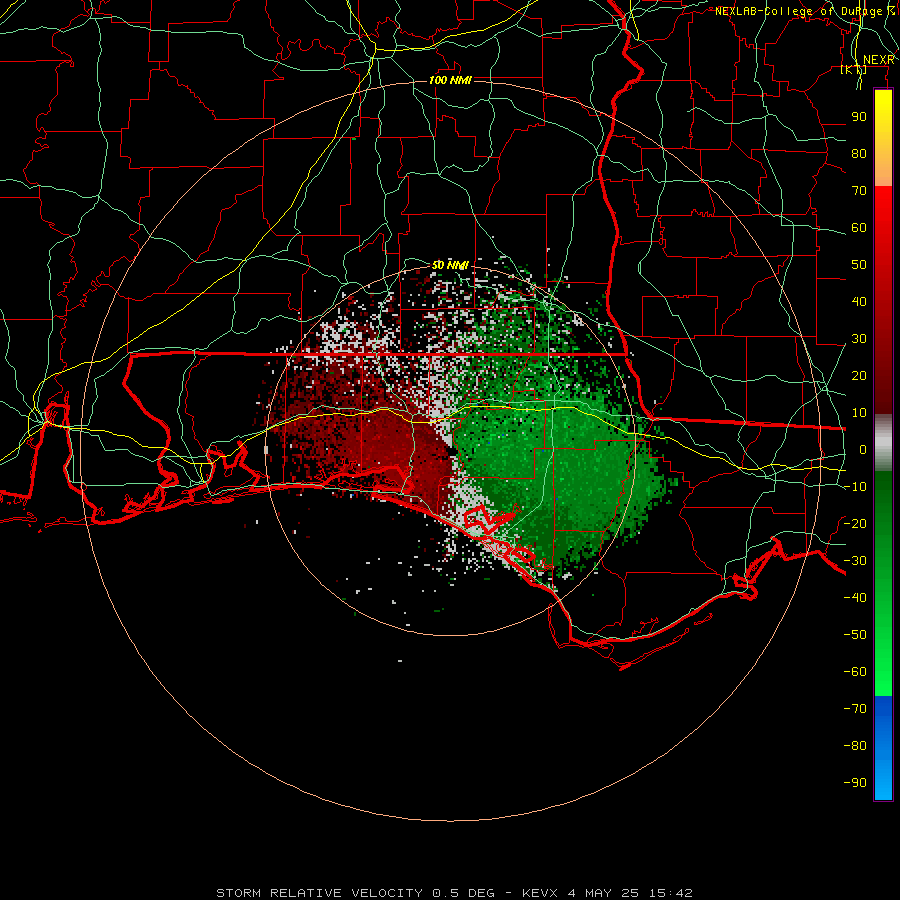Click the "-70" value on the velocity scale
The width and height of the screenshot is (900, 900).
click(x=855, y=708)
